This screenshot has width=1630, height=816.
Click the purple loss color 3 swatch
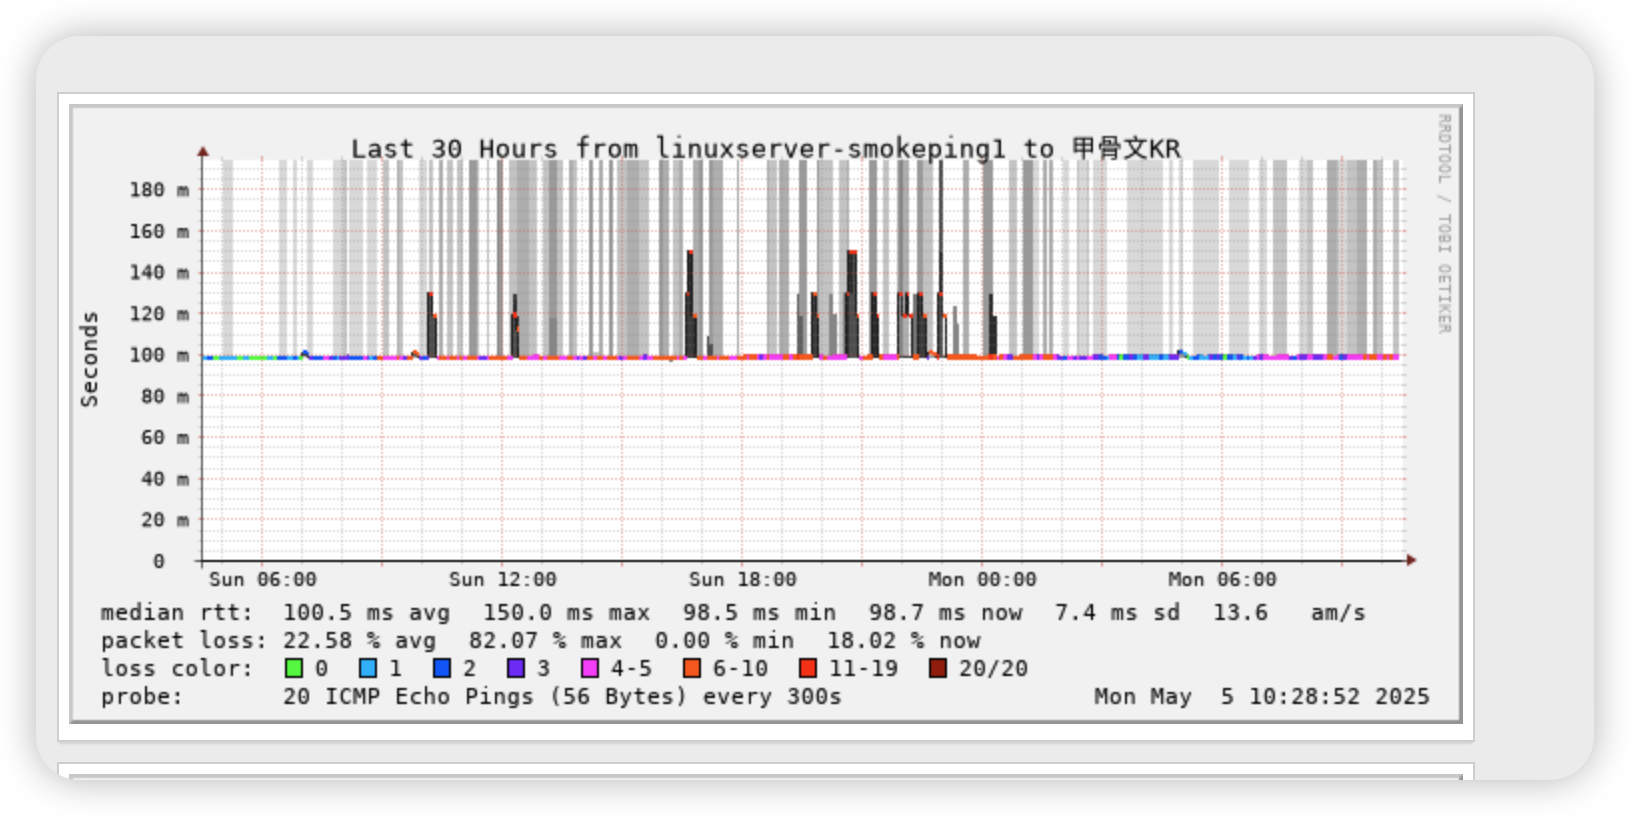tap(516, 668)
